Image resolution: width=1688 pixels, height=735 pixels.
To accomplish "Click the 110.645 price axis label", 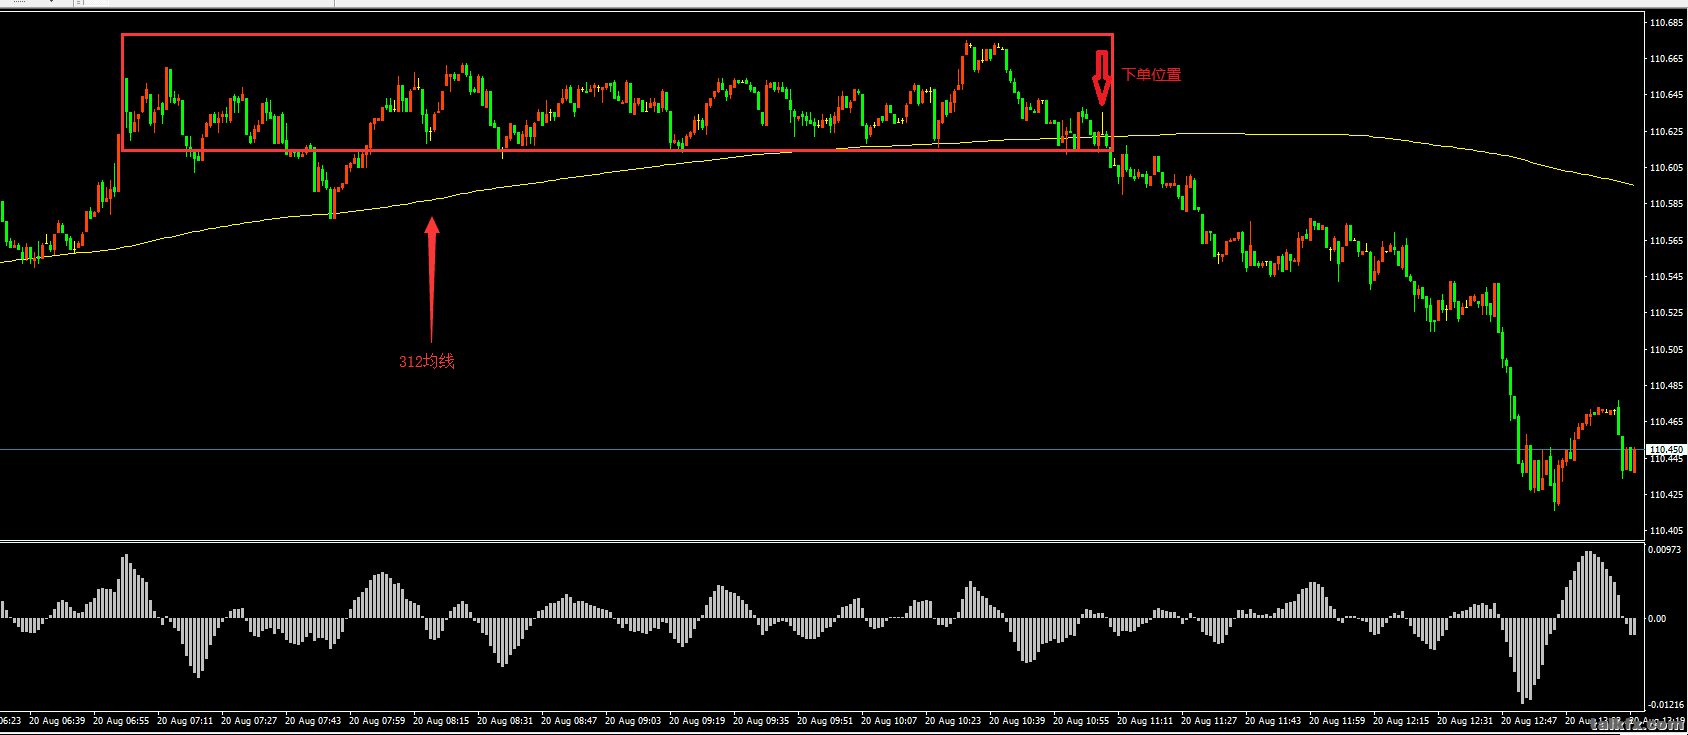I will [1666, 95].
